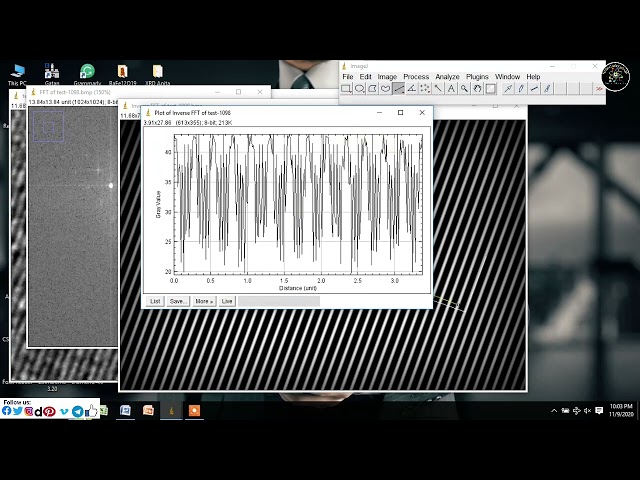Select the Pencil tool in ImageJ toolbar
Screen dimensions: 640x480
click(x=521, y=89)
